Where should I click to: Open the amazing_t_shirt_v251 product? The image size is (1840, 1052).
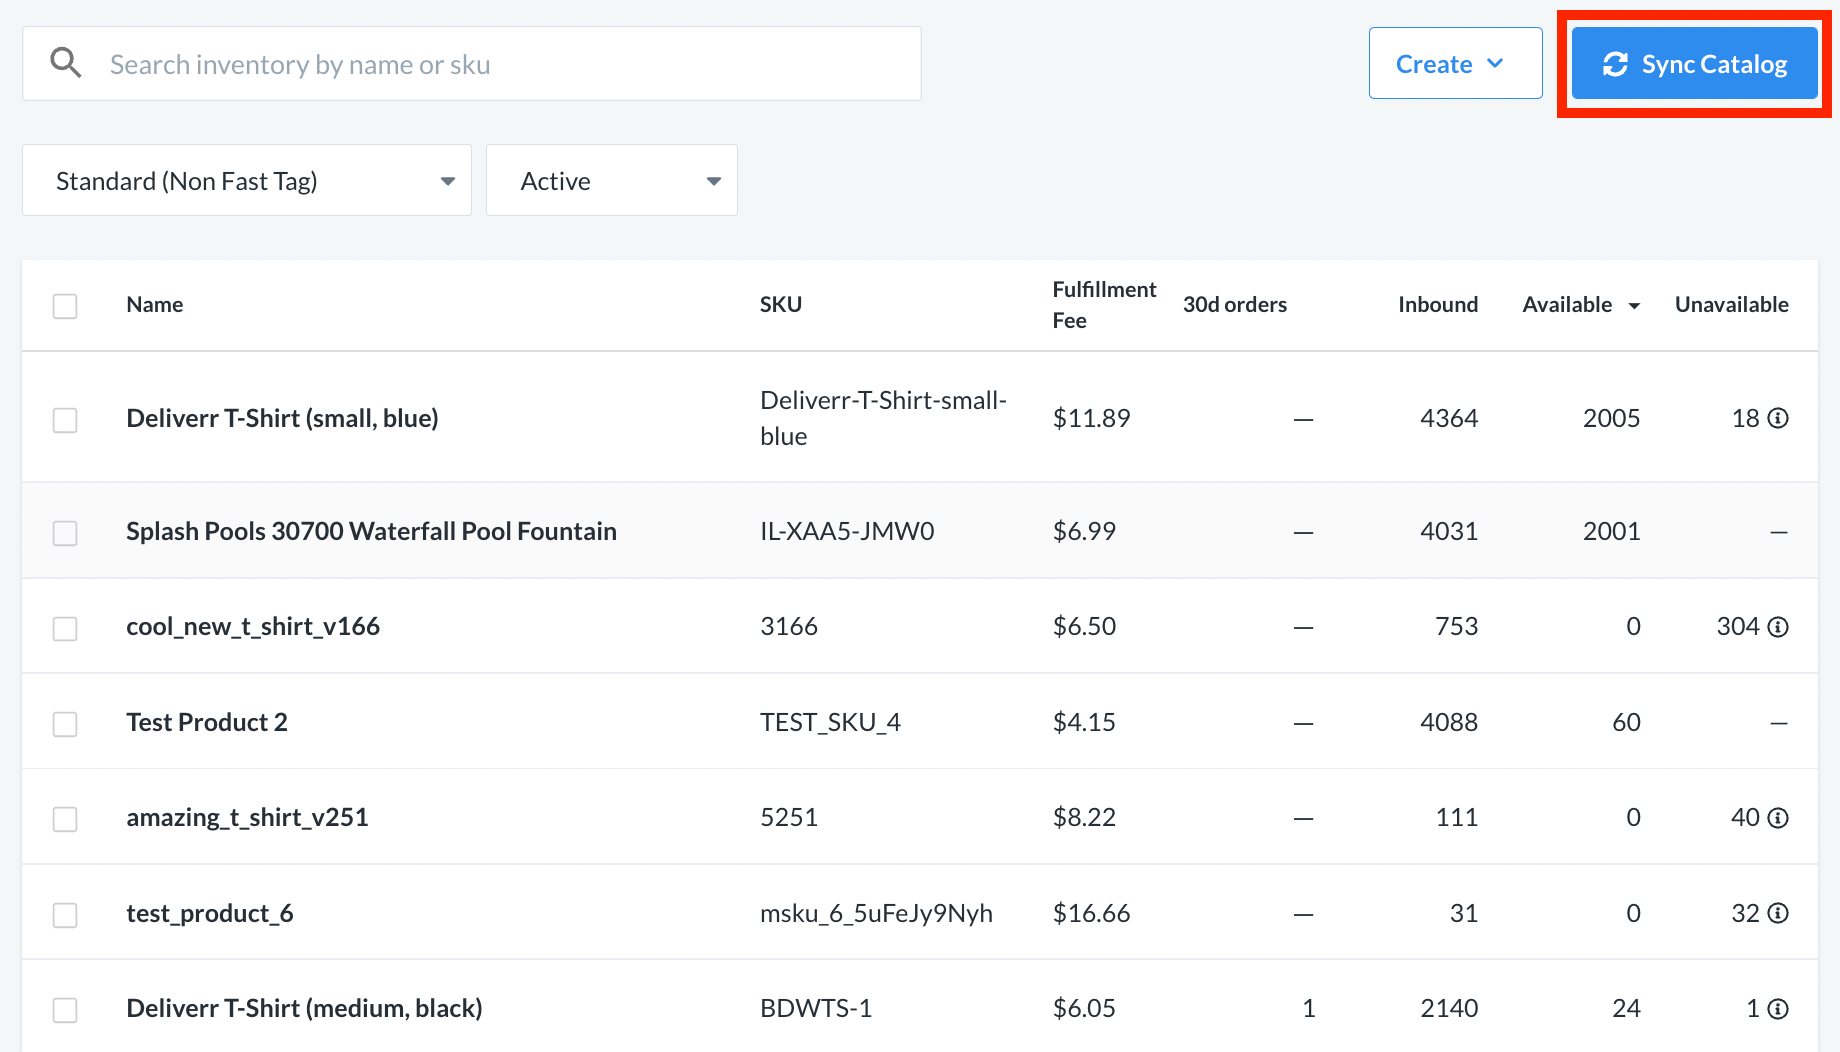click(247, 817)
